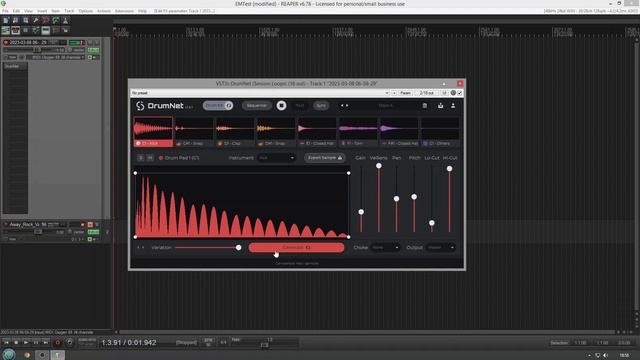
Task: Select the D1 - Clap drum pad
Action: 235,132
